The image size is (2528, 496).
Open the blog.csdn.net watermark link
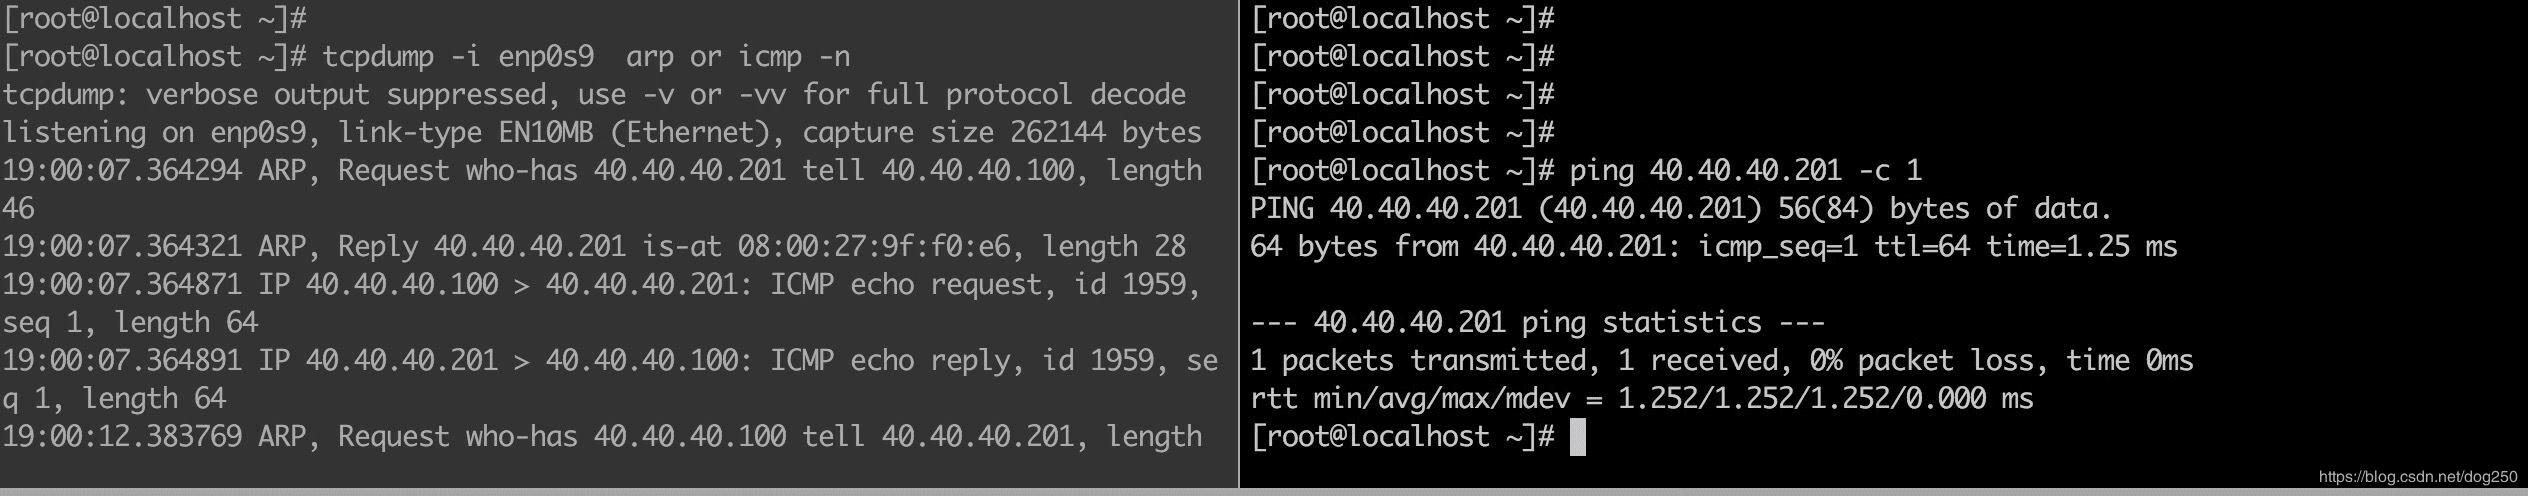[2417, 477]
